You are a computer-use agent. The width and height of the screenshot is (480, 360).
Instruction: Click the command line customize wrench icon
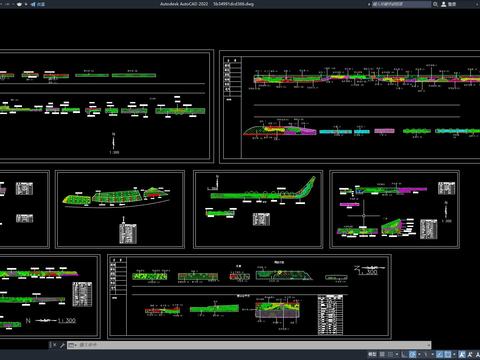pos(62,345)
